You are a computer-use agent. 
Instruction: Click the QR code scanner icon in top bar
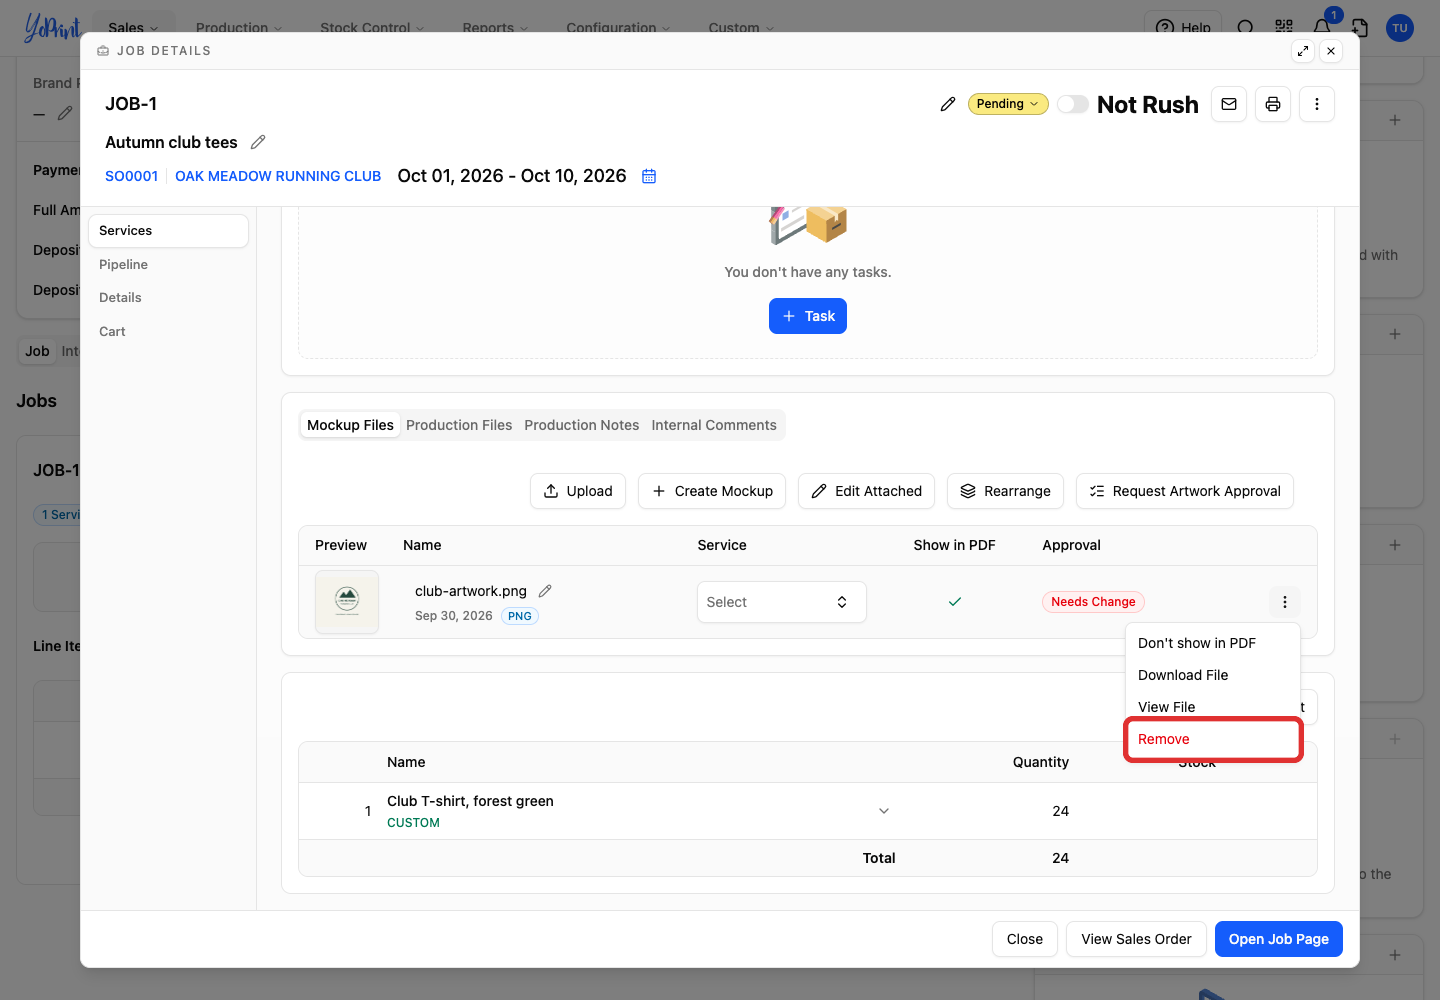[1284, 27]
